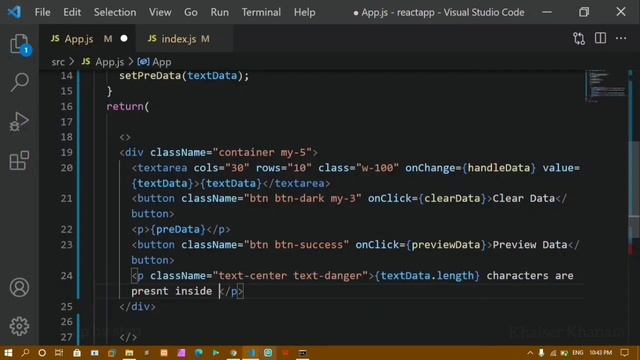Open the Terminal menu
640x360 pixels.
[x=261, y=12]
